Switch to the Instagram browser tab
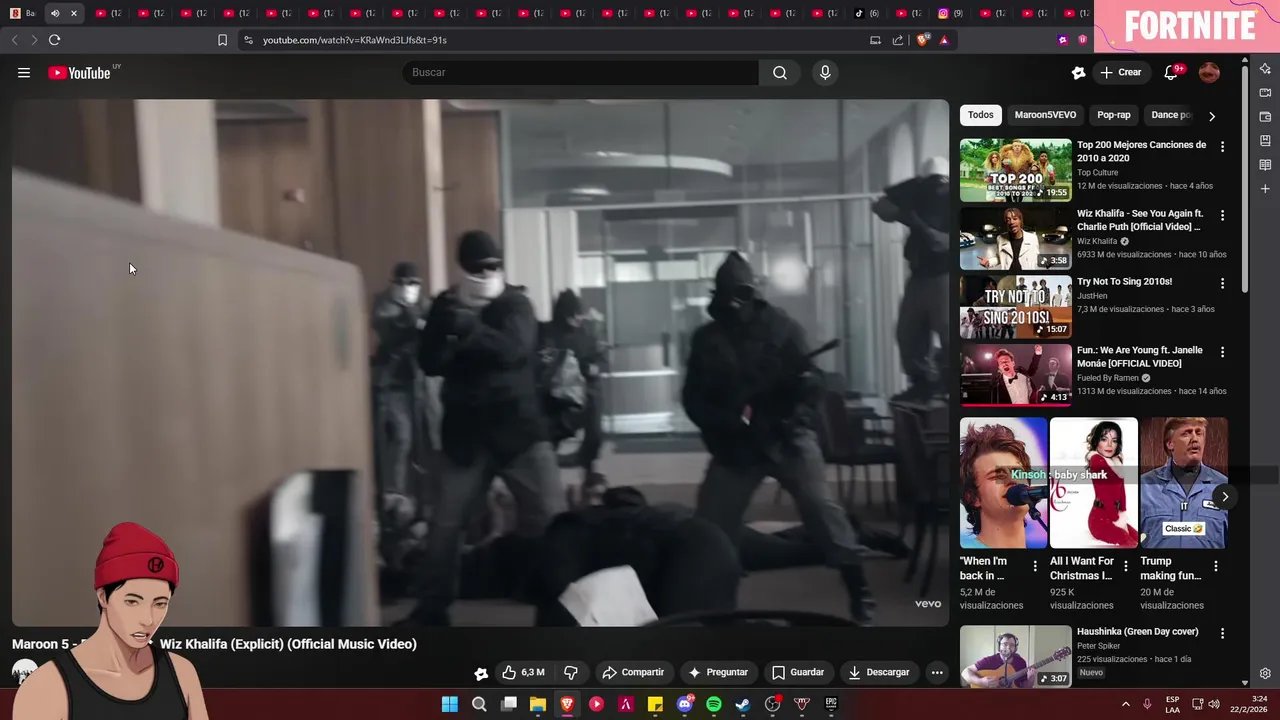 tap(950, 13)
